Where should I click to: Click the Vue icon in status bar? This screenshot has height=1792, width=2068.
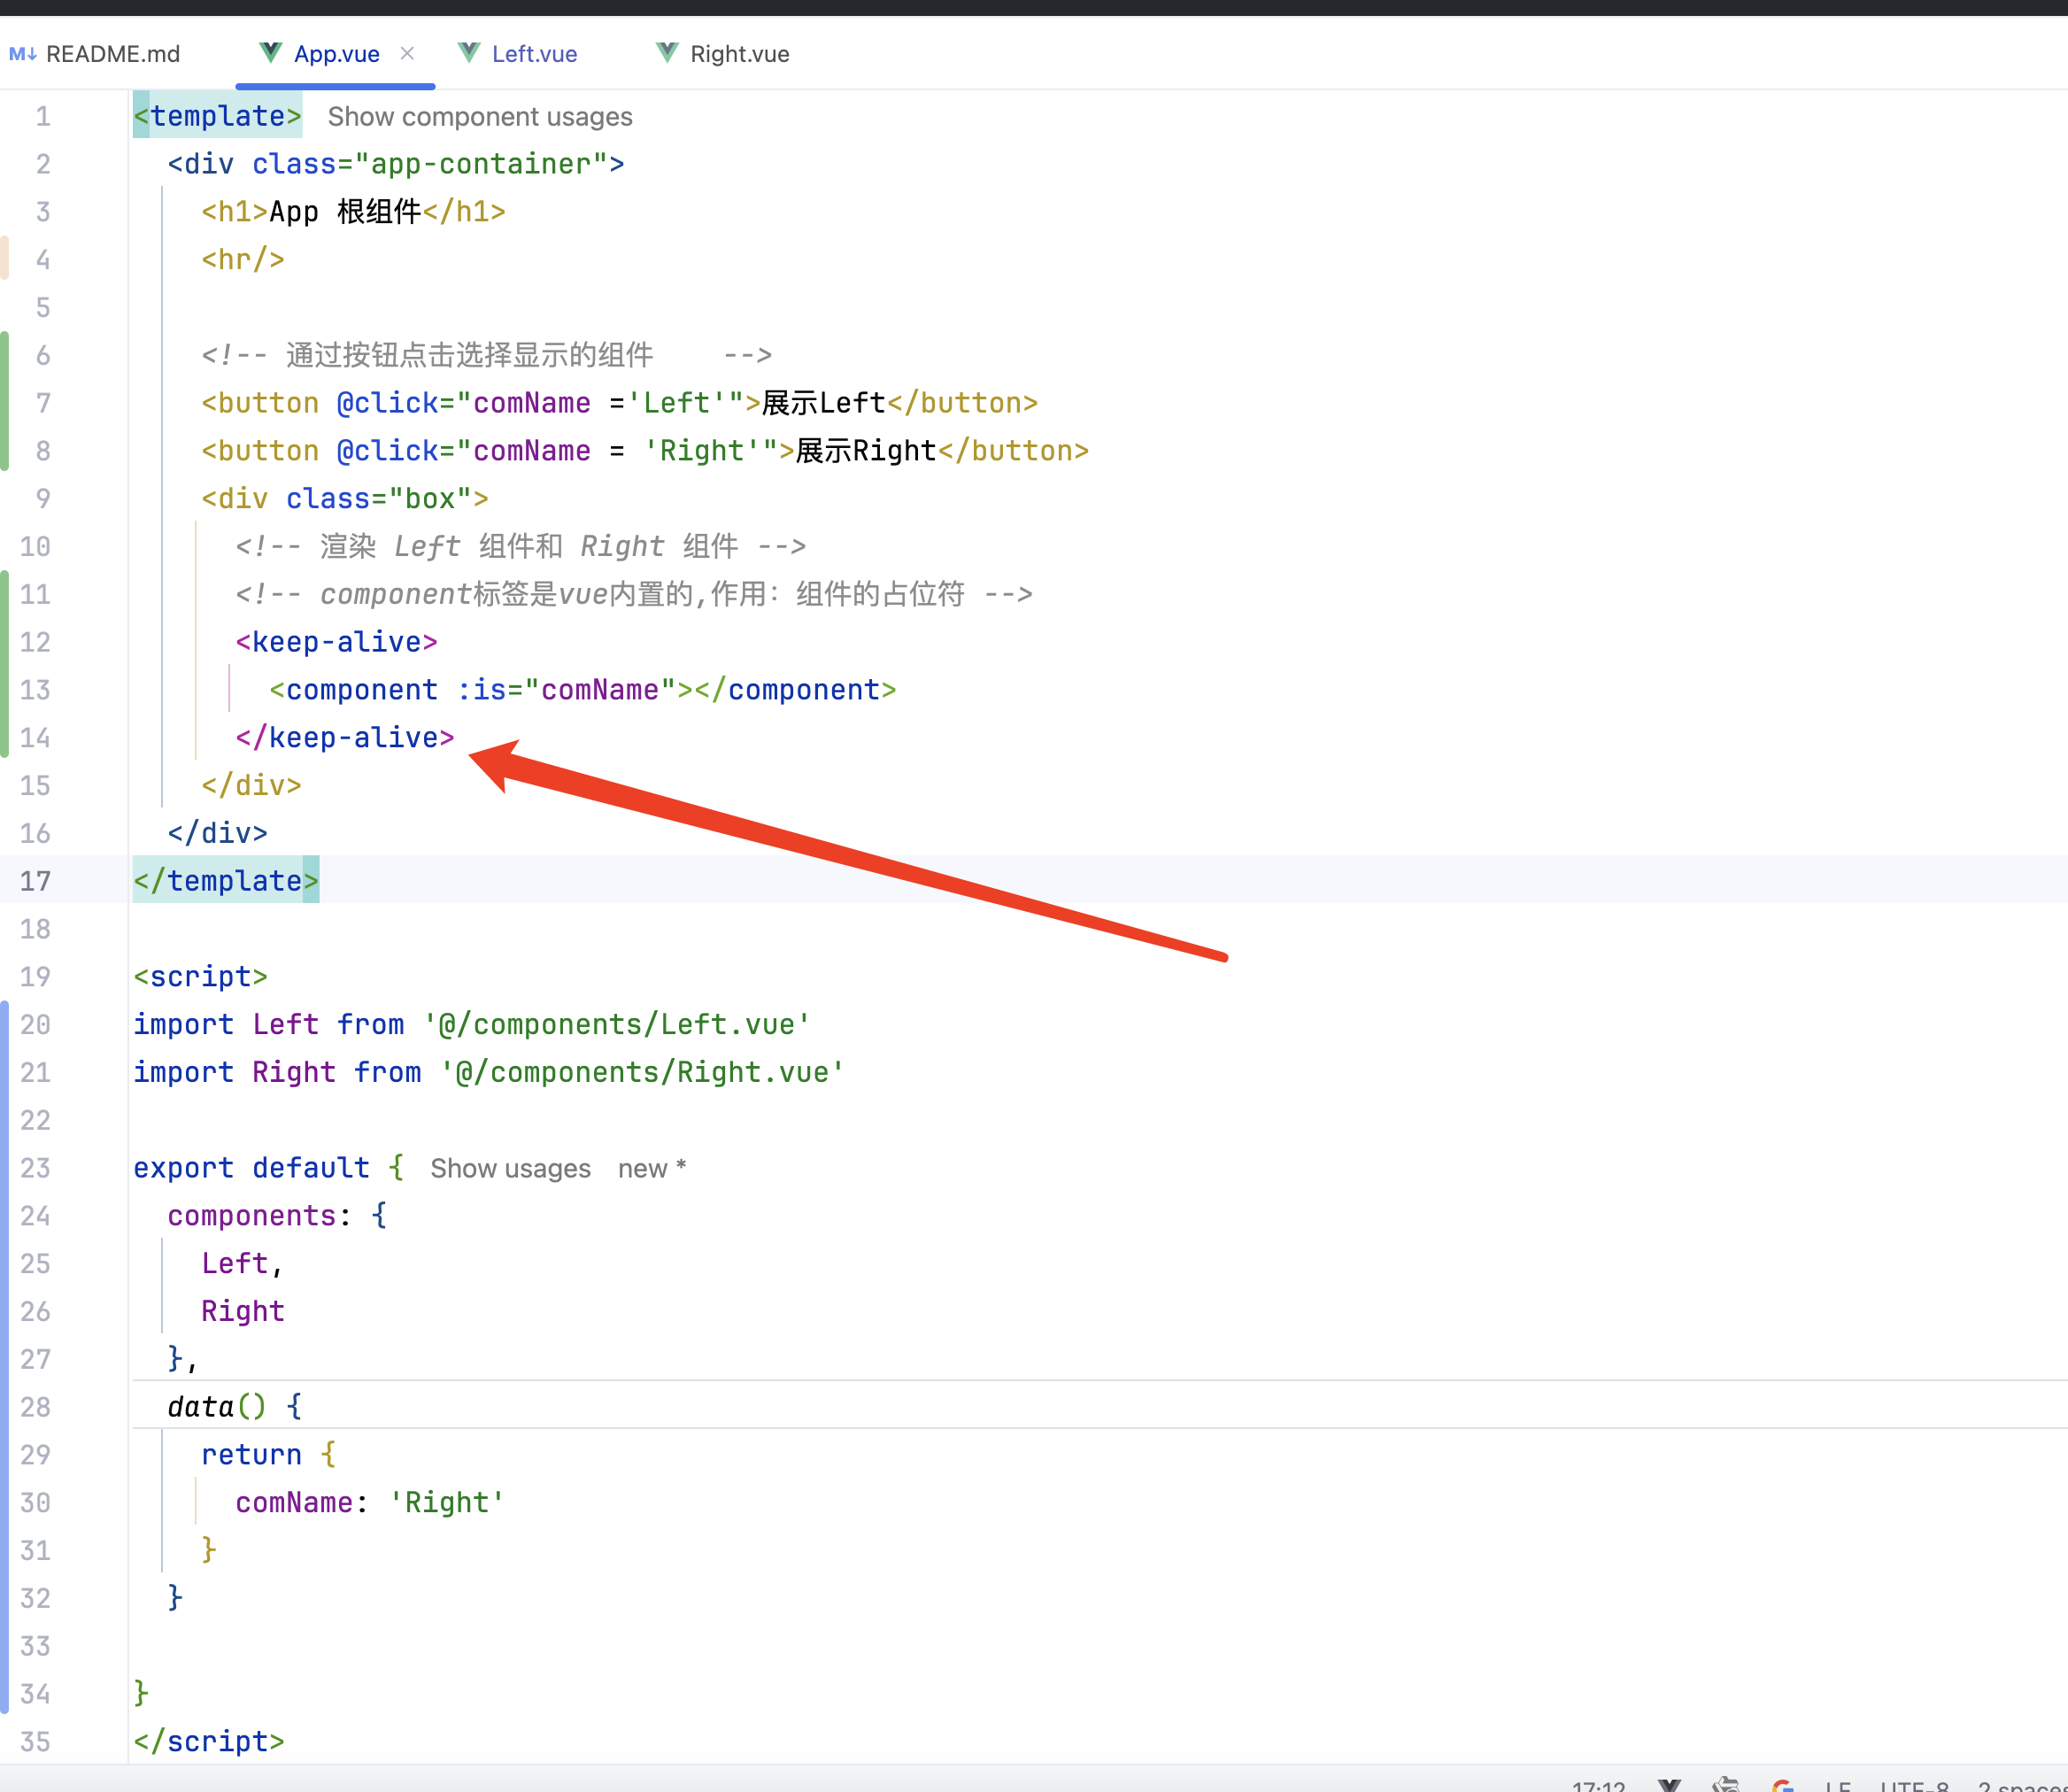point(1669,1785)
